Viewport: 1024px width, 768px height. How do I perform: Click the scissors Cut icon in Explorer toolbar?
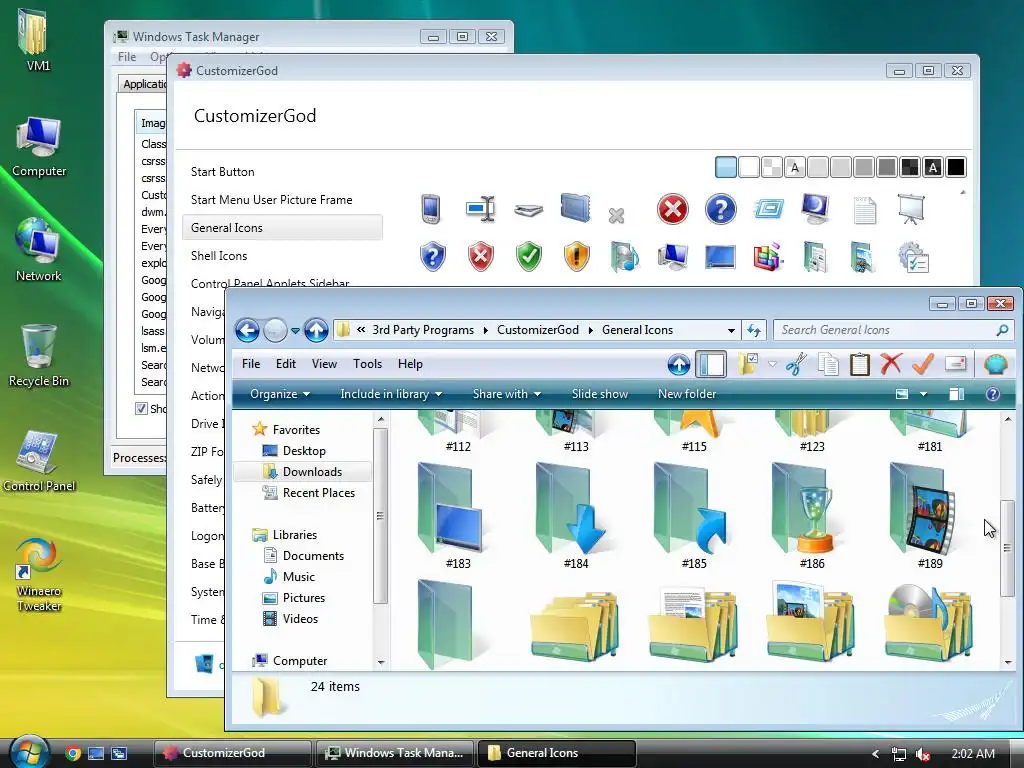tap(797, 364)
